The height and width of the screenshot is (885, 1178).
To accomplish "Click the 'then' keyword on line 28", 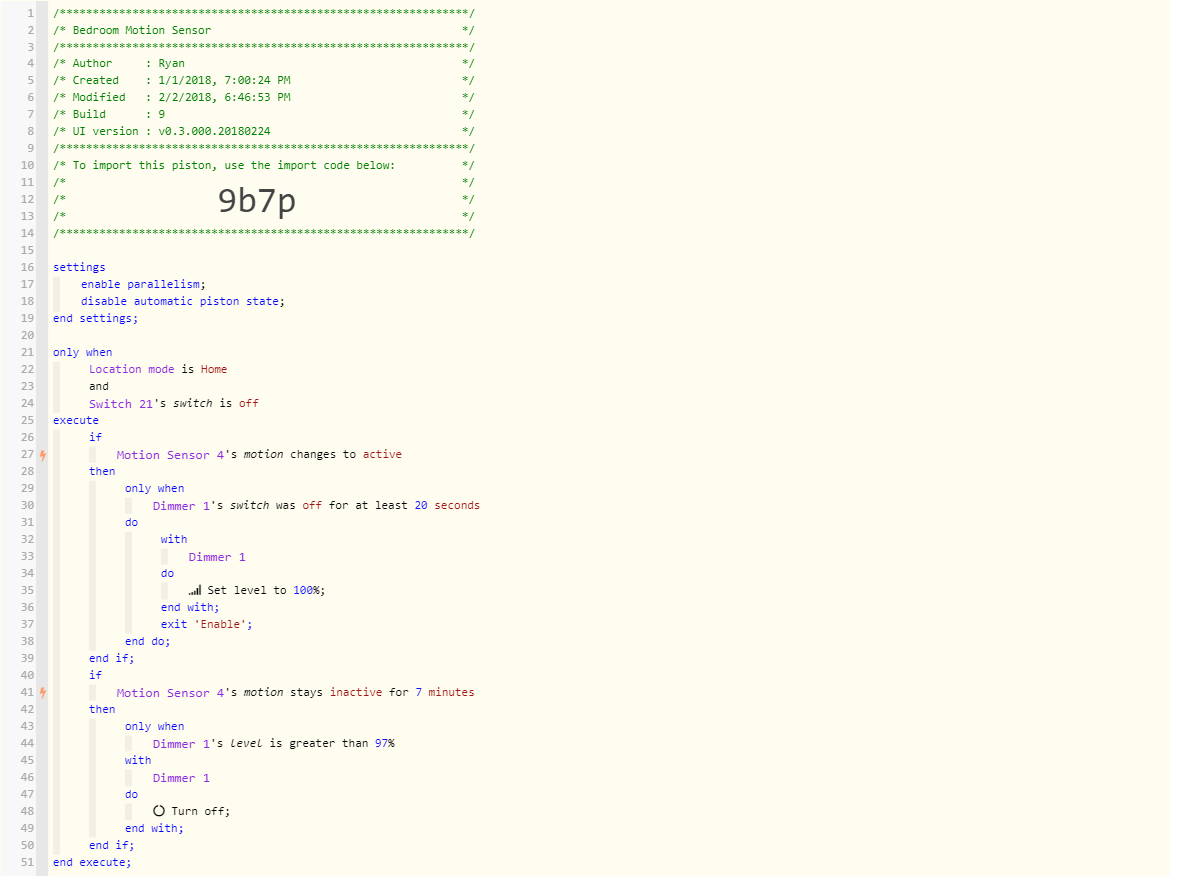I will point(102,472).
